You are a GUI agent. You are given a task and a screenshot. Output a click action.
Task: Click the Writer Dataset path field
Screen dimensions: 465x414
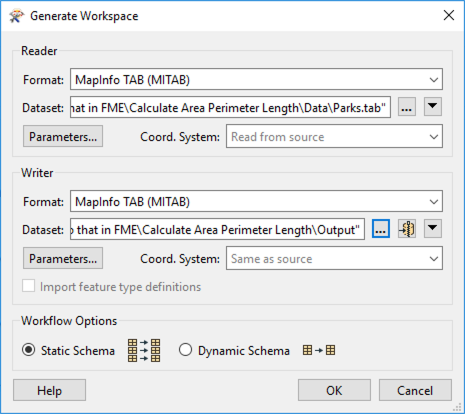click(217, 229)
